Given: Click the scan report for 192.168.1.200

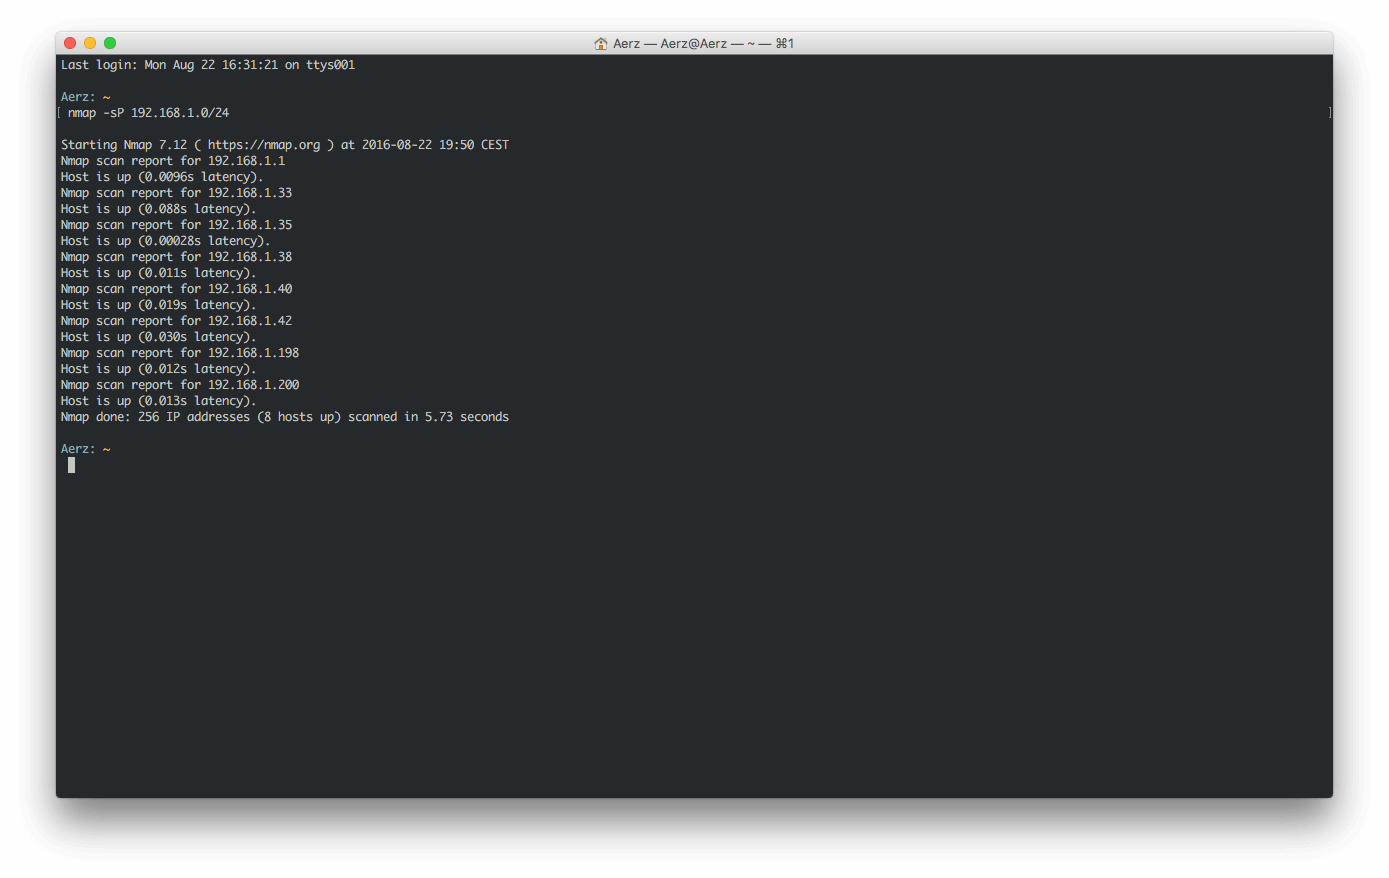Looking at the screenshot, I should point(180,385).
